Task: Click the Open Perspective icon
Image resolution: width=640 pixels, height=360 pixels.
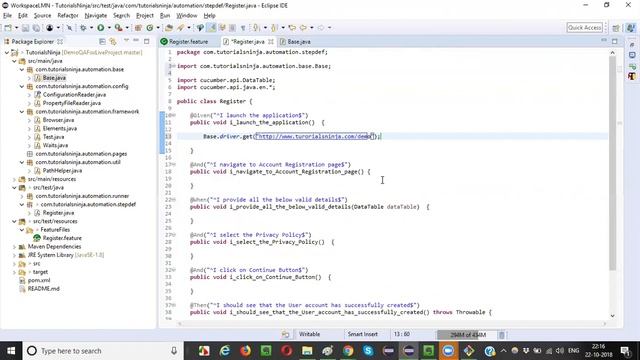Action: point(616,28)
